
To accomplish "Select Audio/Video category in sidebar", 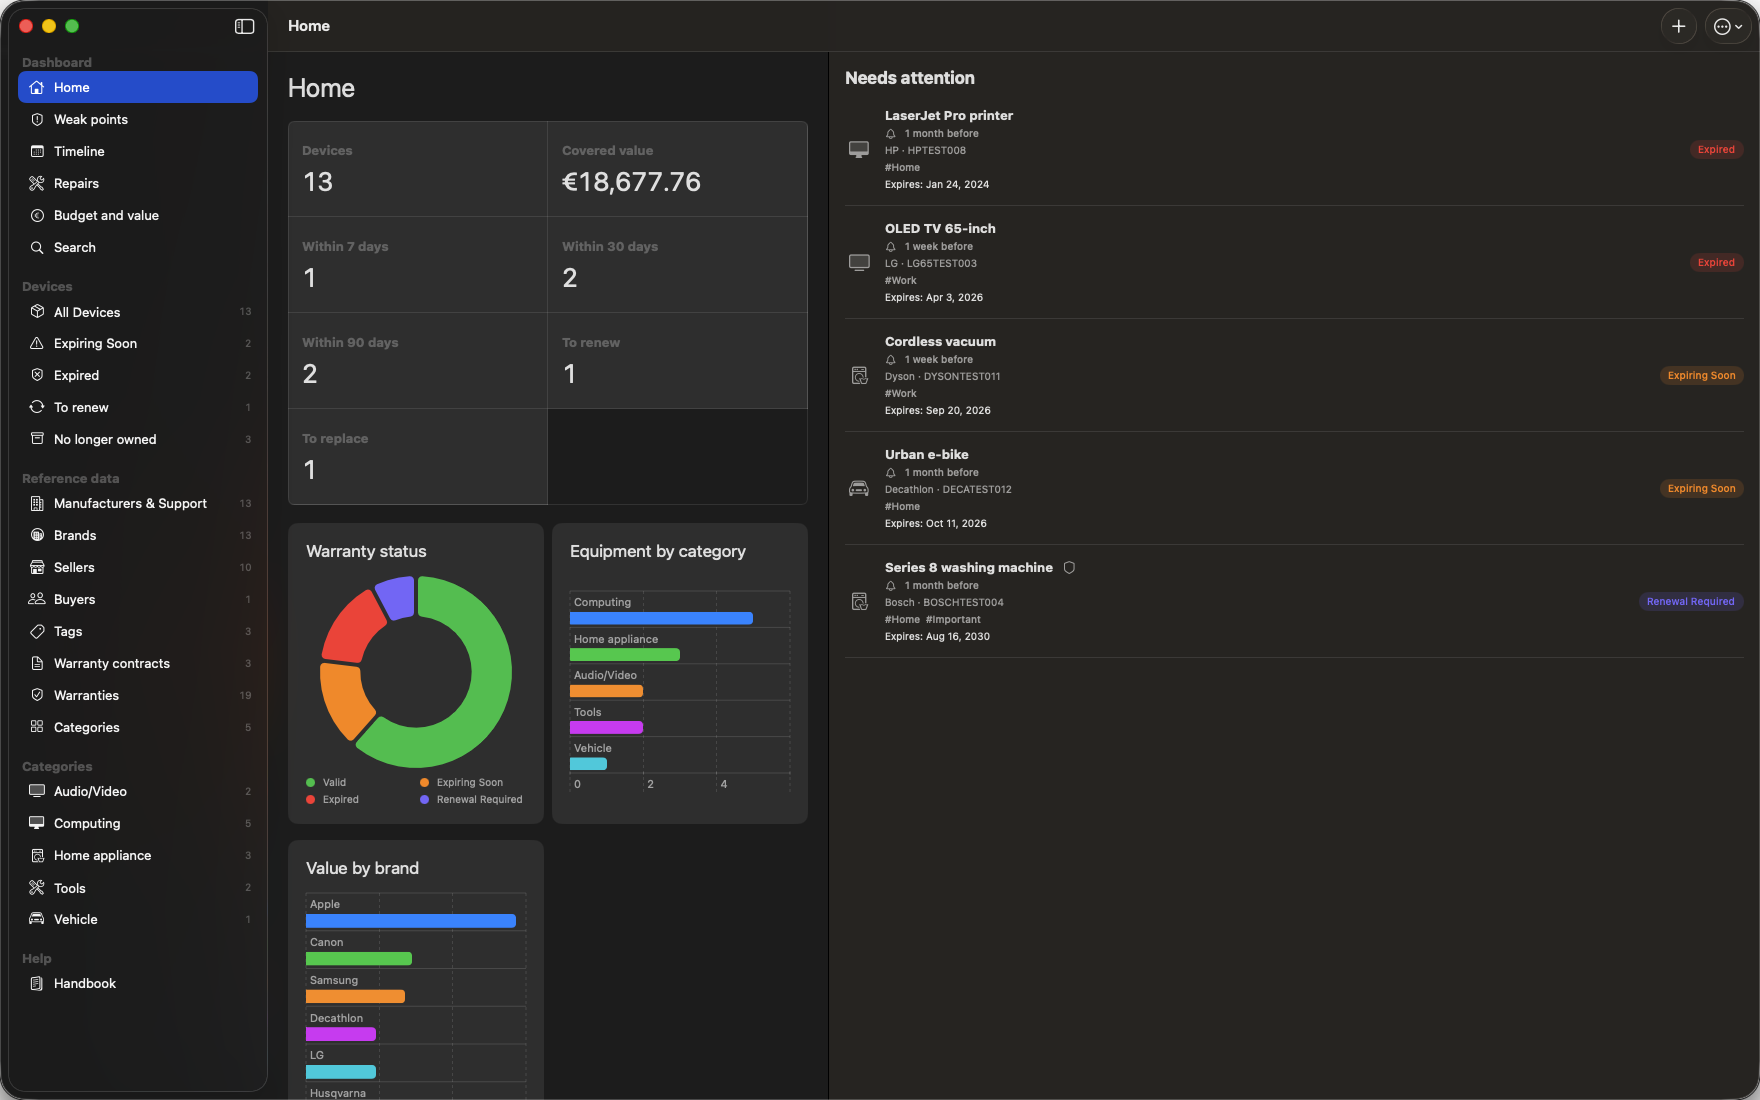I will pos(138,791).
